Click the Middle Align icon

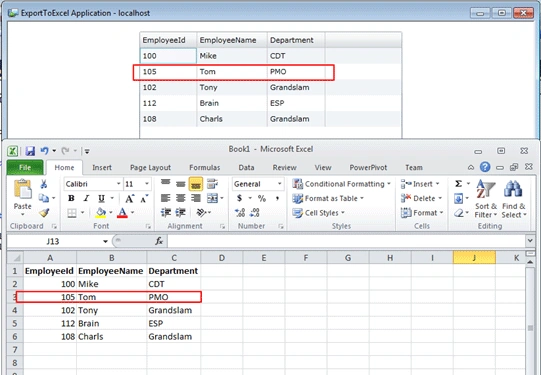point(181,184)
